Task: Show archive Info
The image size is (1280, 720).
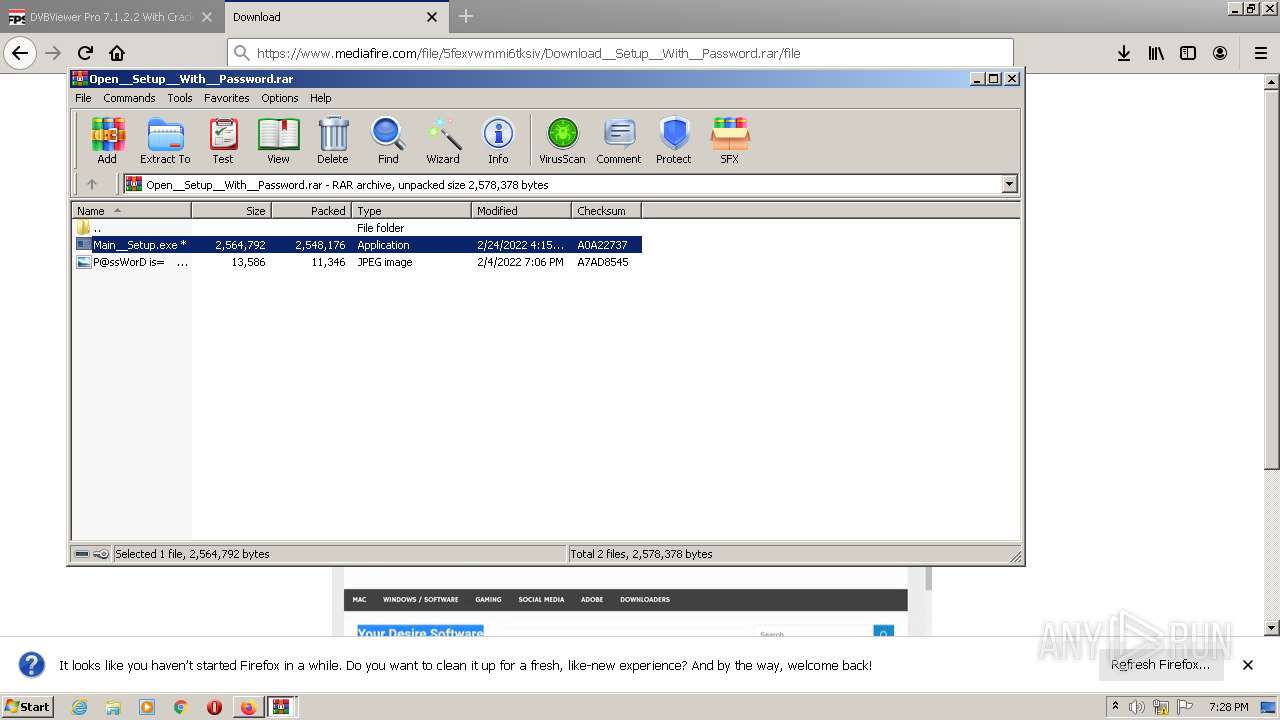Action: tap(498, 140)
